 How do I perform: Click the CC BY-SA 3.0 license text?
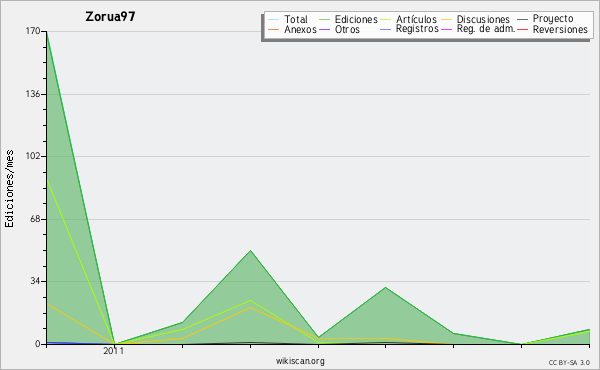tap(569, 363)
